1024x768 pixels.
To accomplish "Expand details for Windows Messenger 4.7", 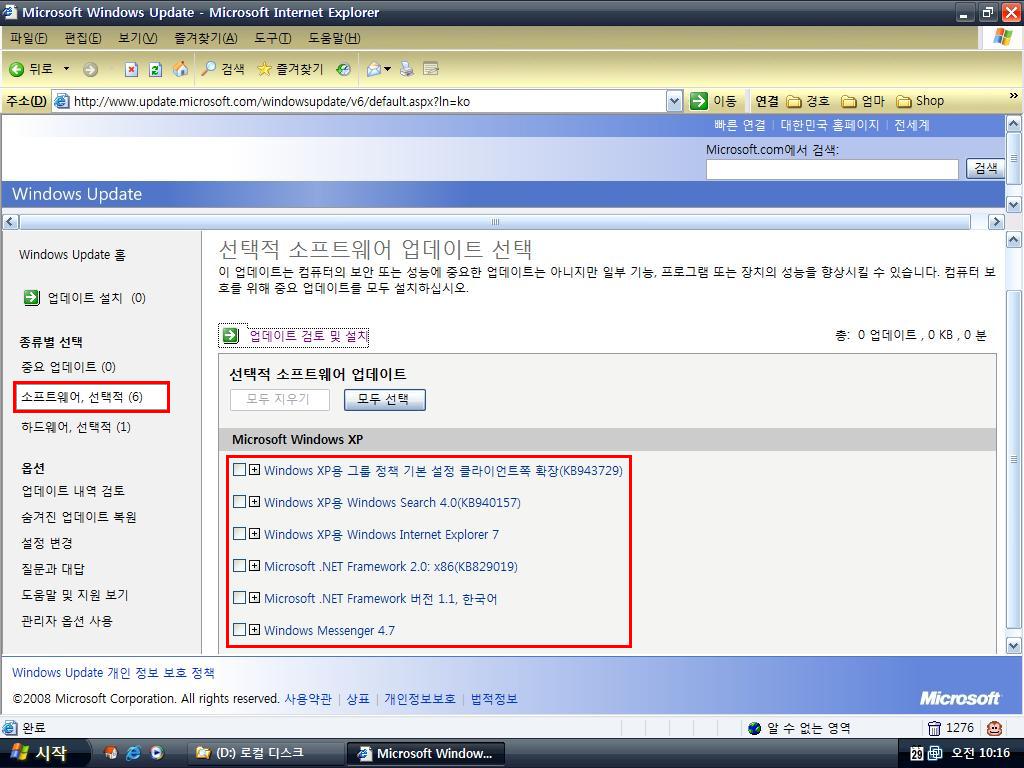I will (x=255, y=630).
